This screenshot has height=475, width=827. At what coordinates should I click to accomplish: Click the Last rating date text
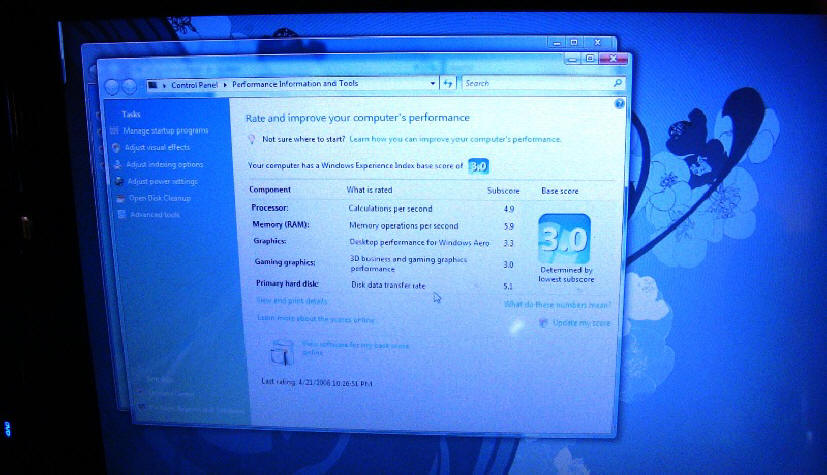point(317,383)
